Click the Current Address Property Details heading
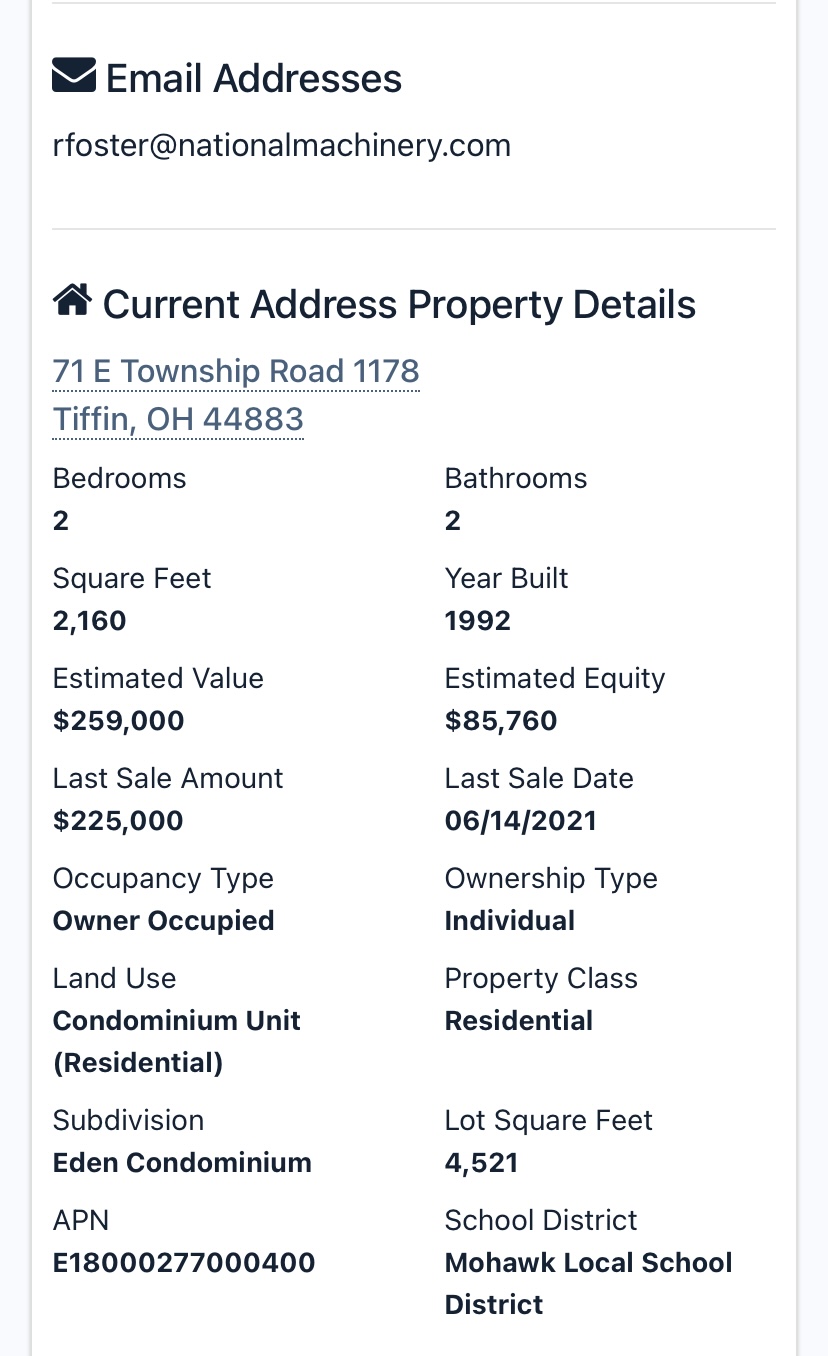This screenshot has height=1356, width=828. pos(399,304)
